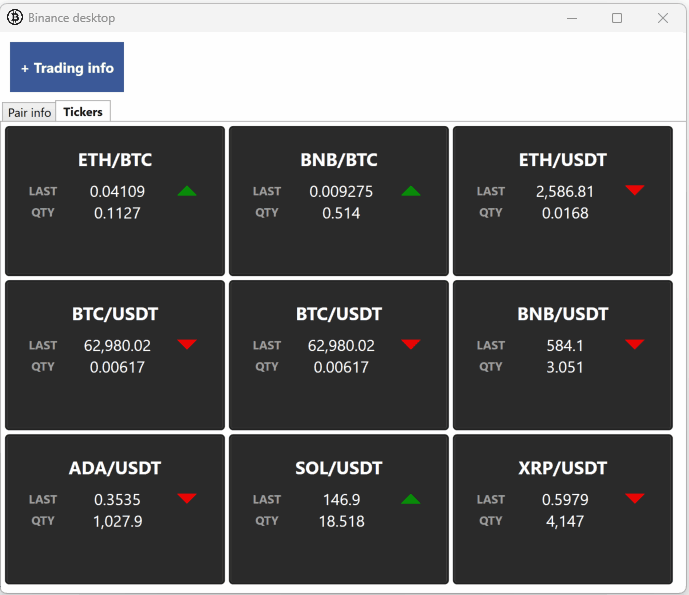Image resolution: width=689 pixels, height=595 pixels.
Task: Click the green up arrow on SOL/USDT card
Action: pos(411,499)
